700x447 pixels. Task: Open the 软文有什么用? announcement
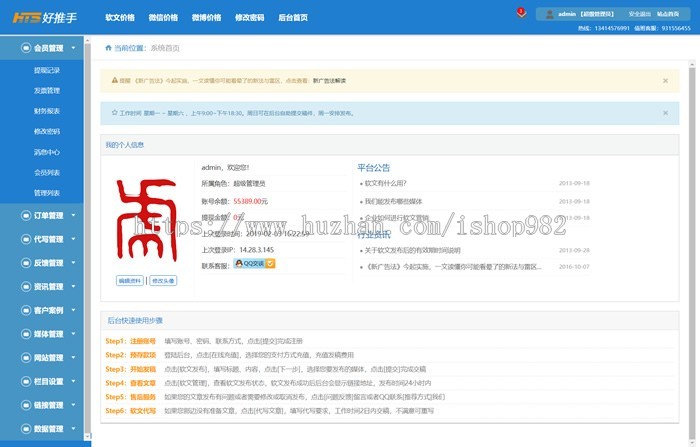385,183
